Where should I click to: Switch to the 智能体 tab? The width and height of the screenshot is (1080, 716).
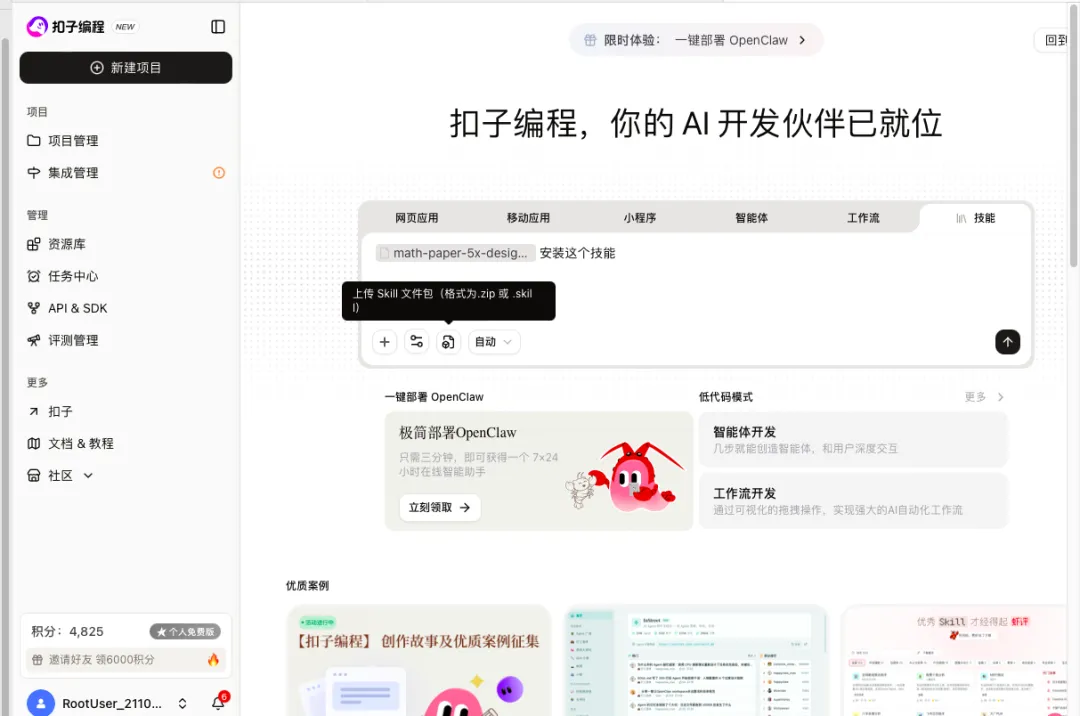[x=751, y=218]
